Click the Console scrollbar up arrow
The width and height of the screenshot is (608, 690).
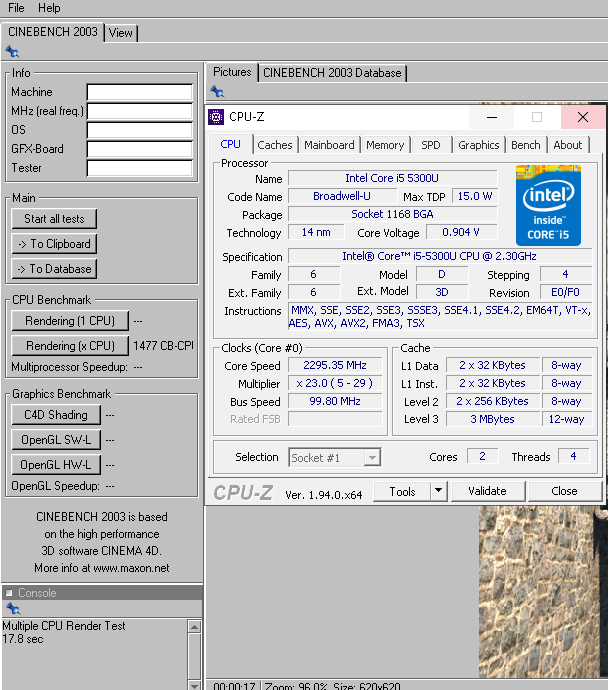tap(194, 627)
